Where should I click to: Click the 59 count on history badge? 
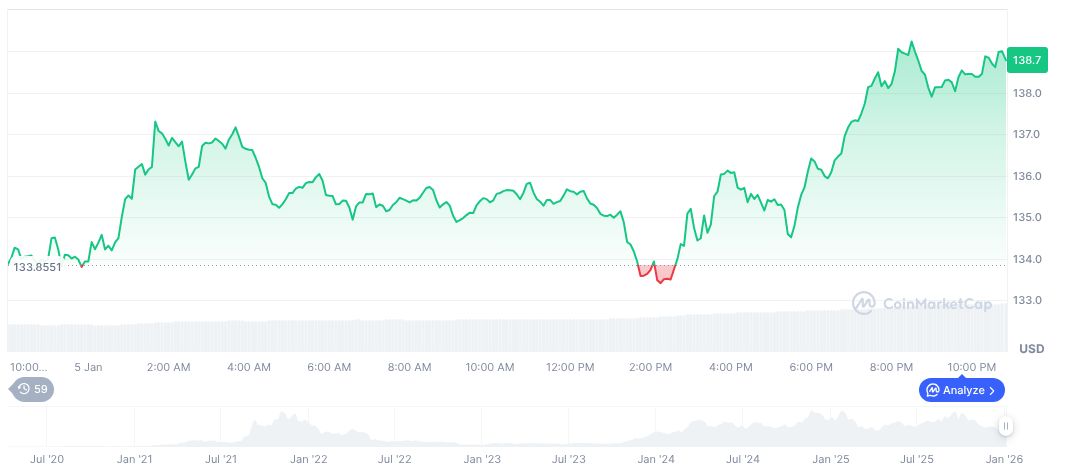41,389
